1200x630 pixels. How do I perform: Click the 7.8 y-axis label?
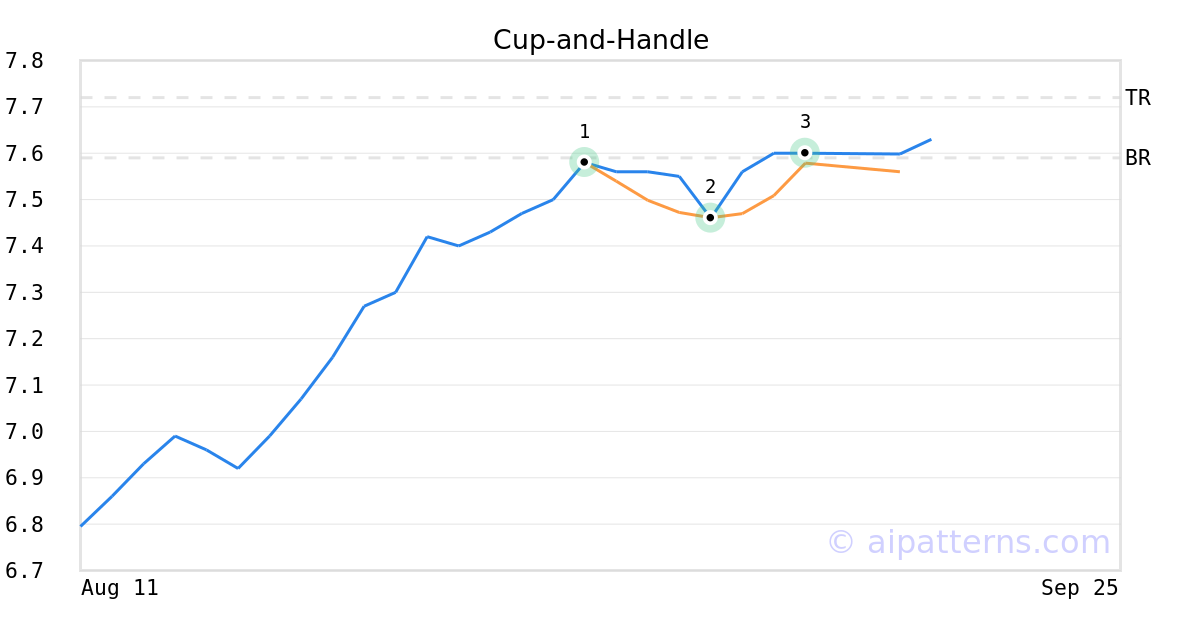[24, 61]
